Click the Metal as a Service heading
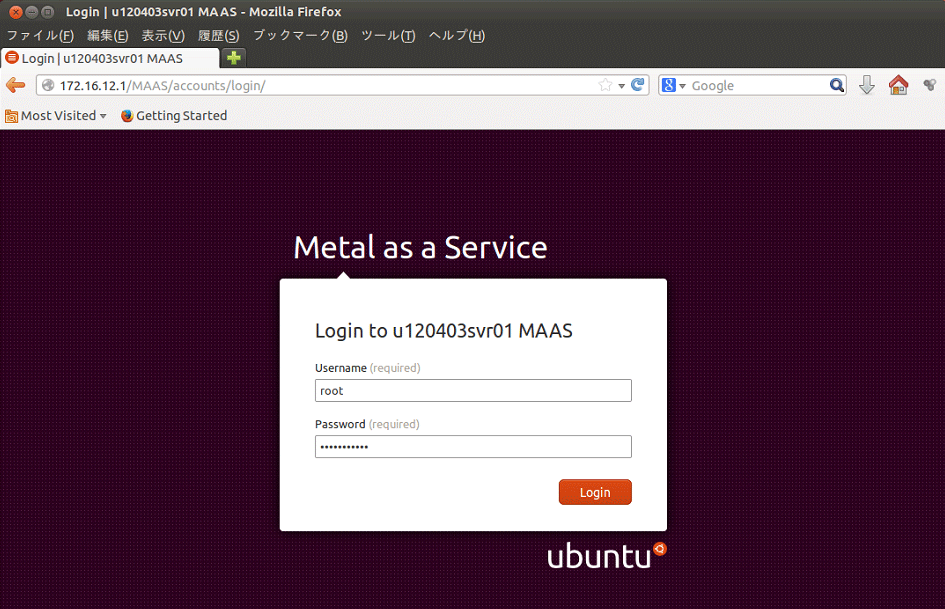This screenshot has width=945, height=609. (420, 247)
